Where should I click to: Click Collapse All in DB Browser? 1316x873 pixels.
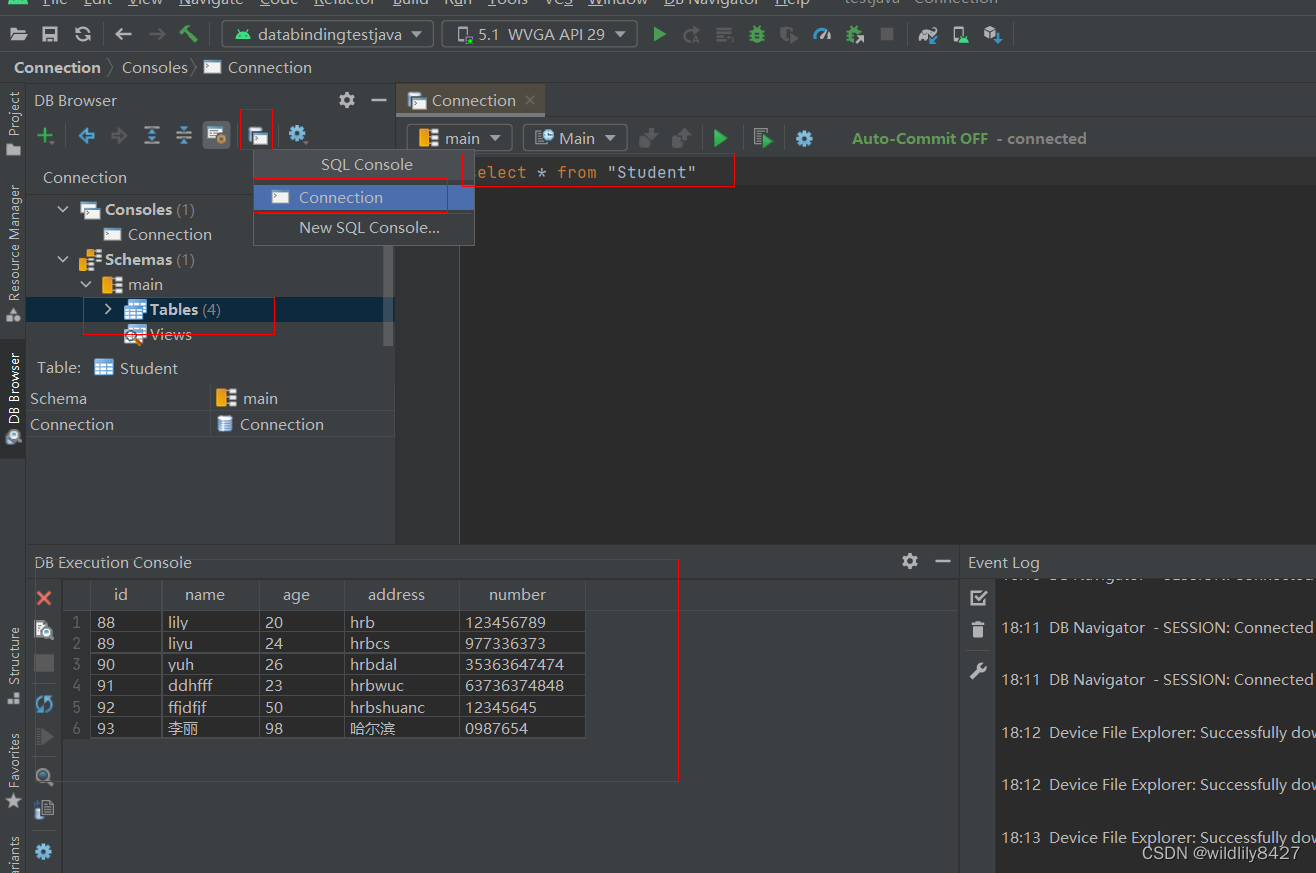pos(184,135)
